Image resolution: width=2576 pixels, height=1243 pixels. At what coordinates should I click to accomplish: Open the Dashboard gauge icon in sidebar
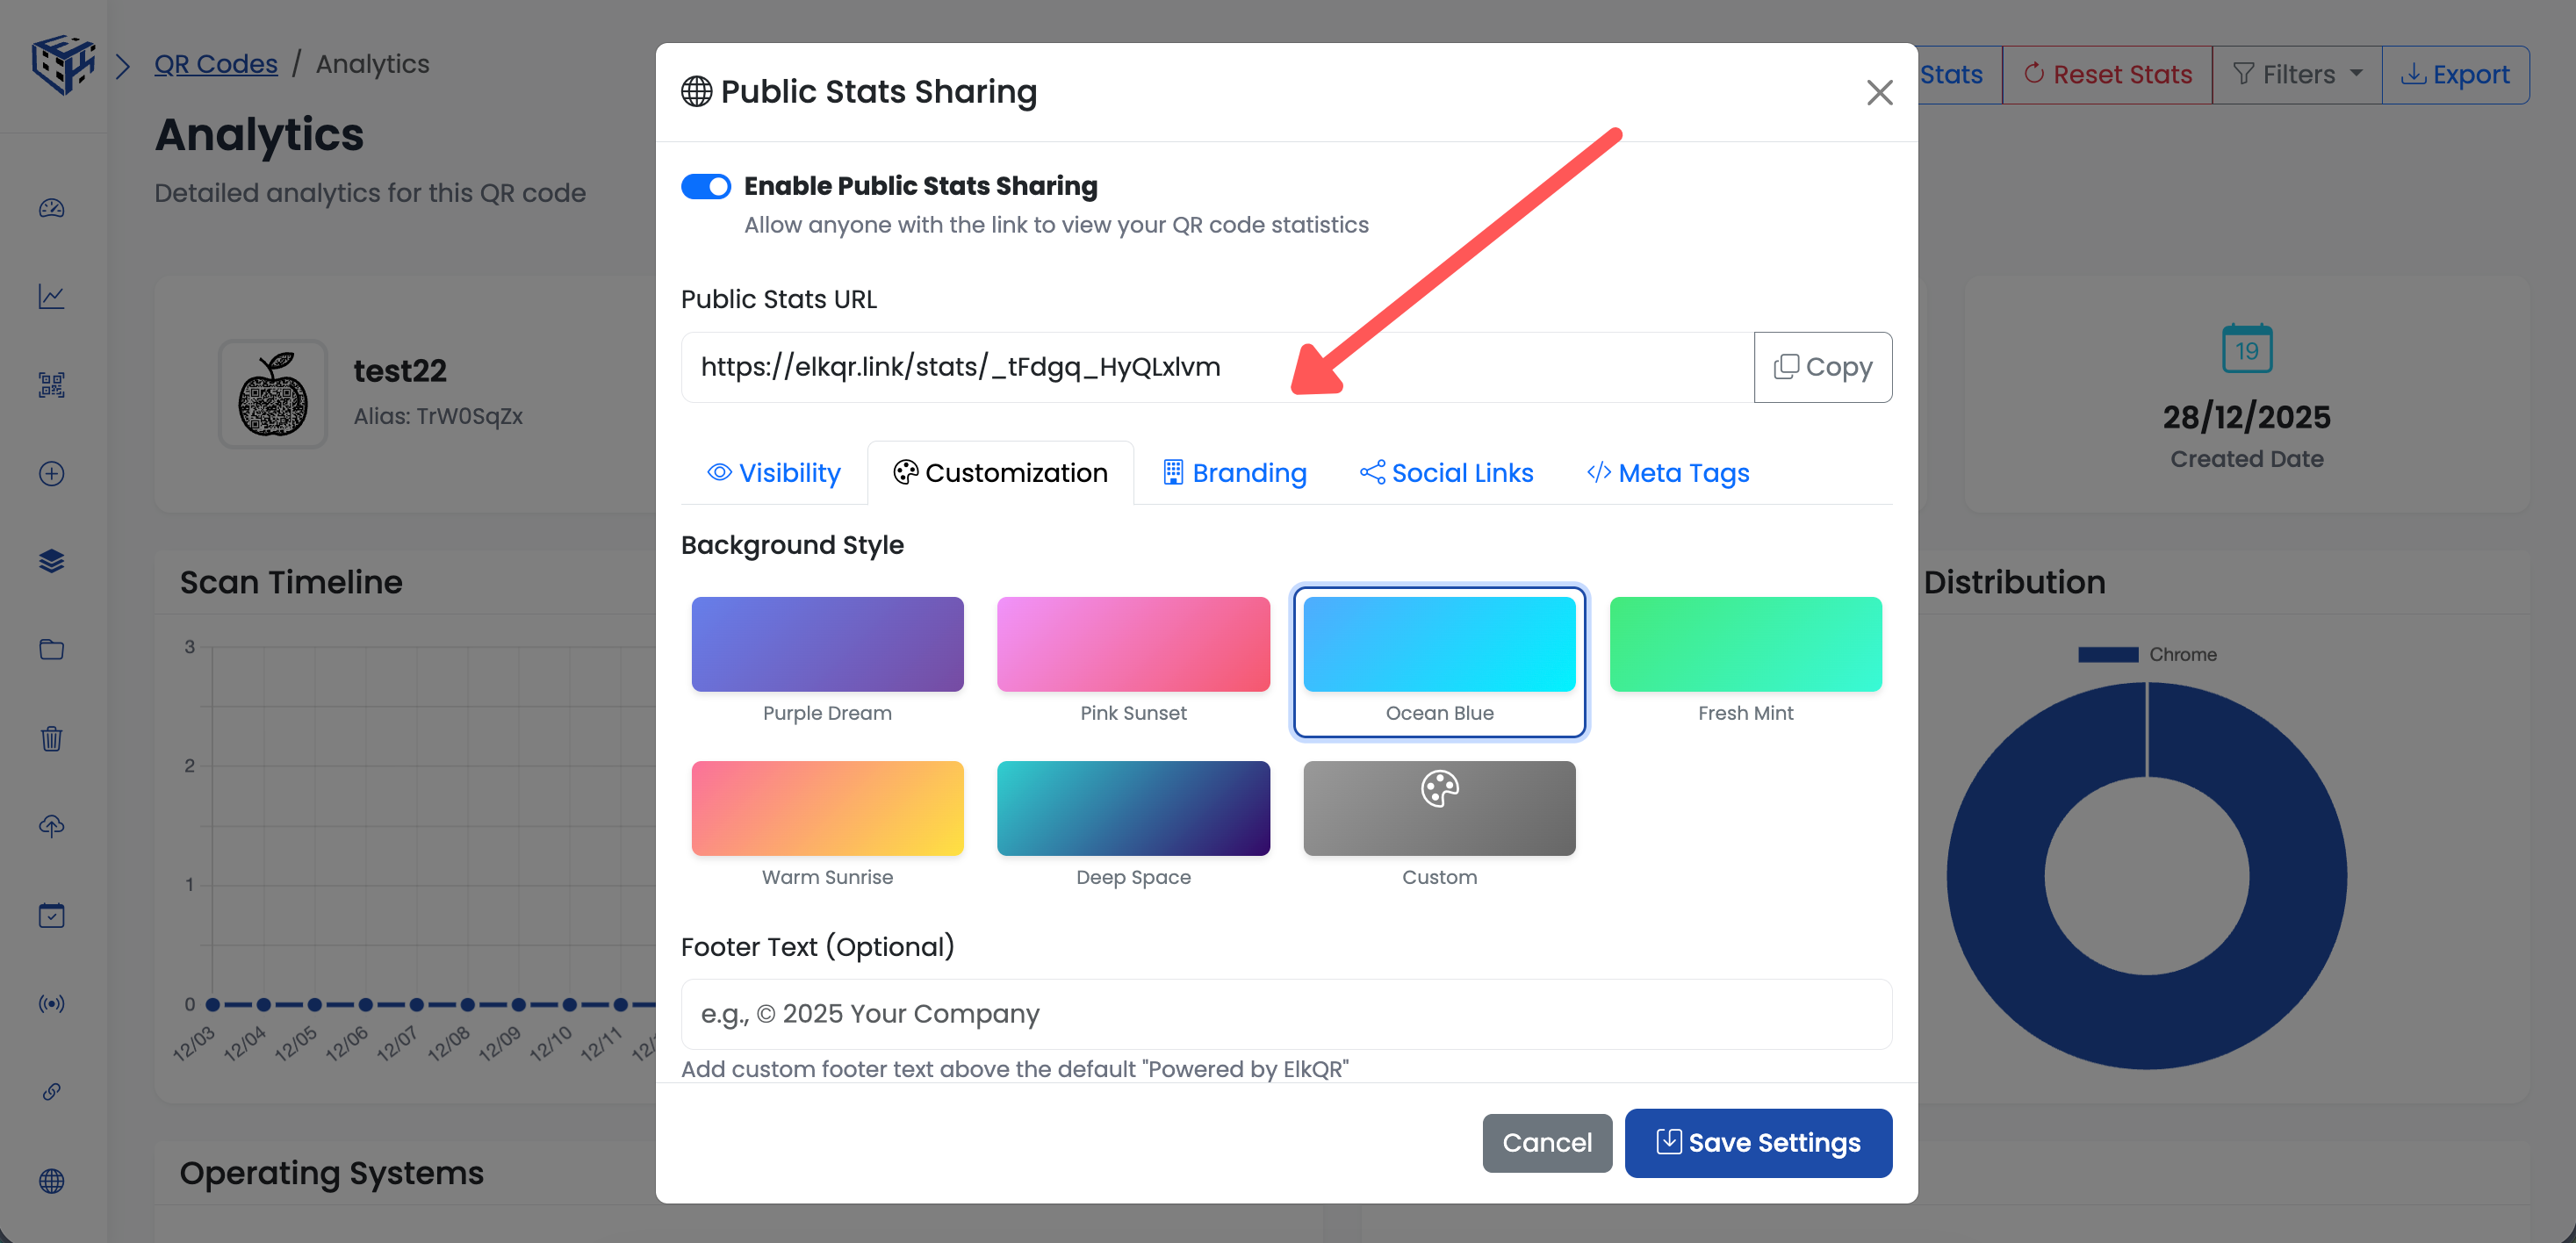tap(51, 208)
